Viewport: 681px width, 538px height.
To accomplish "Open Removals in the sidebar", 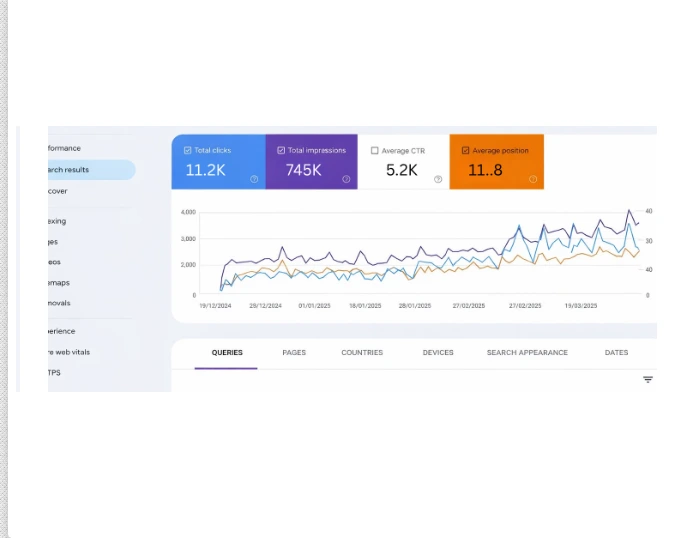I will click(x=60, y=303).
